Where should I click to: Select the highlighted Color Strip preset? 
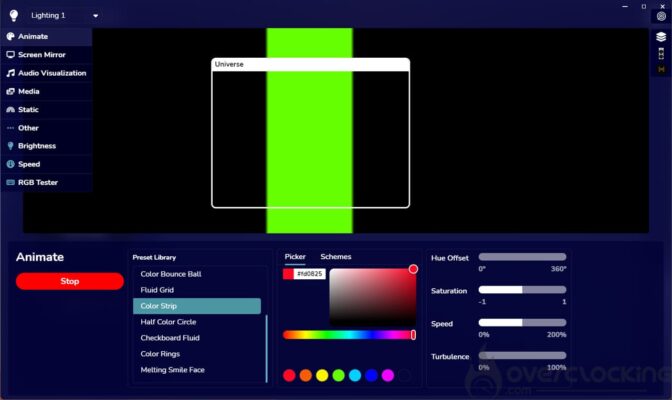point(197,306)
